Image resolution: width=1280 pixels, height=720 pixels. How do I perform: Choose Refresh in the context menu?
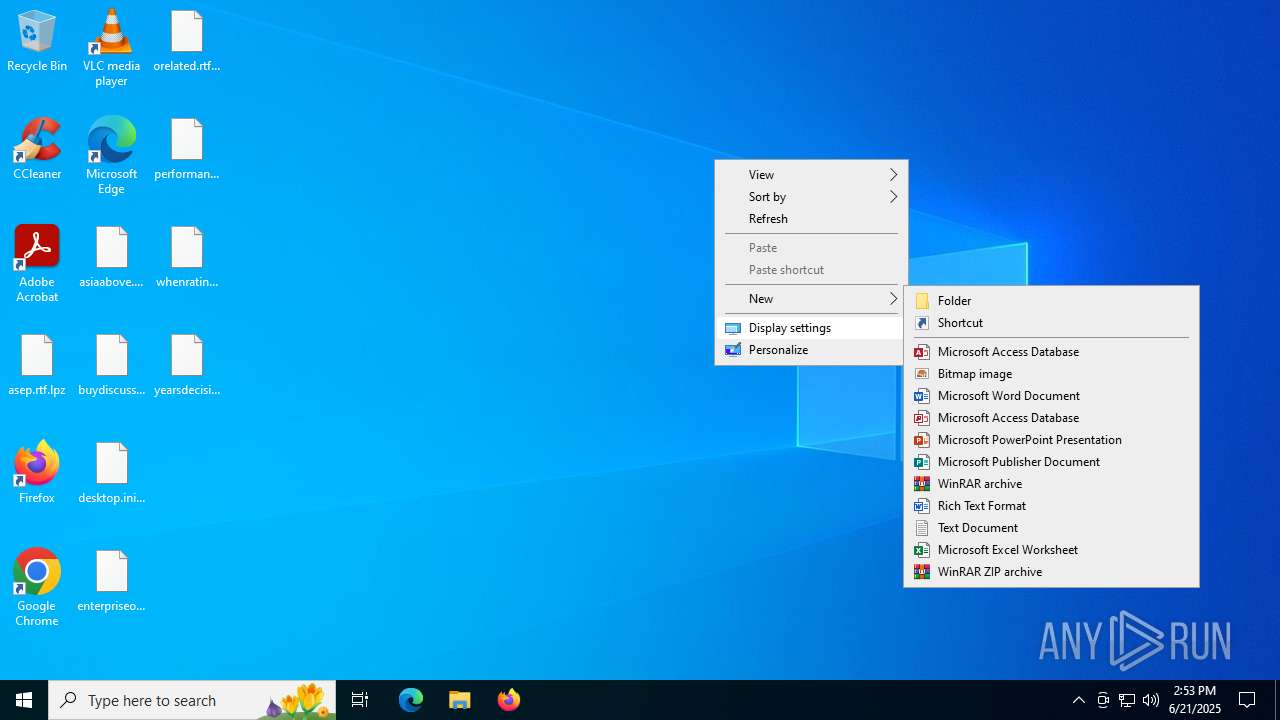pos(811,219)
